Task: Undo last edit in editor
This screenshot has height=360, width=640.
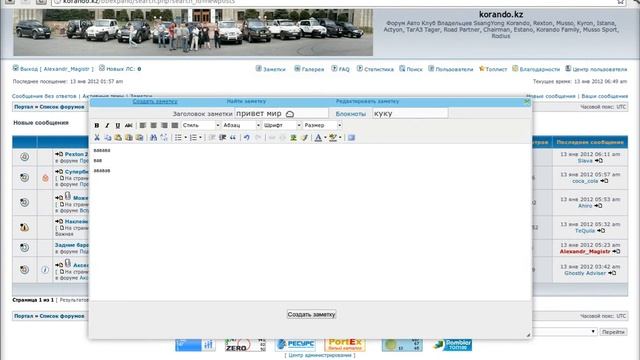Action: 247,138
